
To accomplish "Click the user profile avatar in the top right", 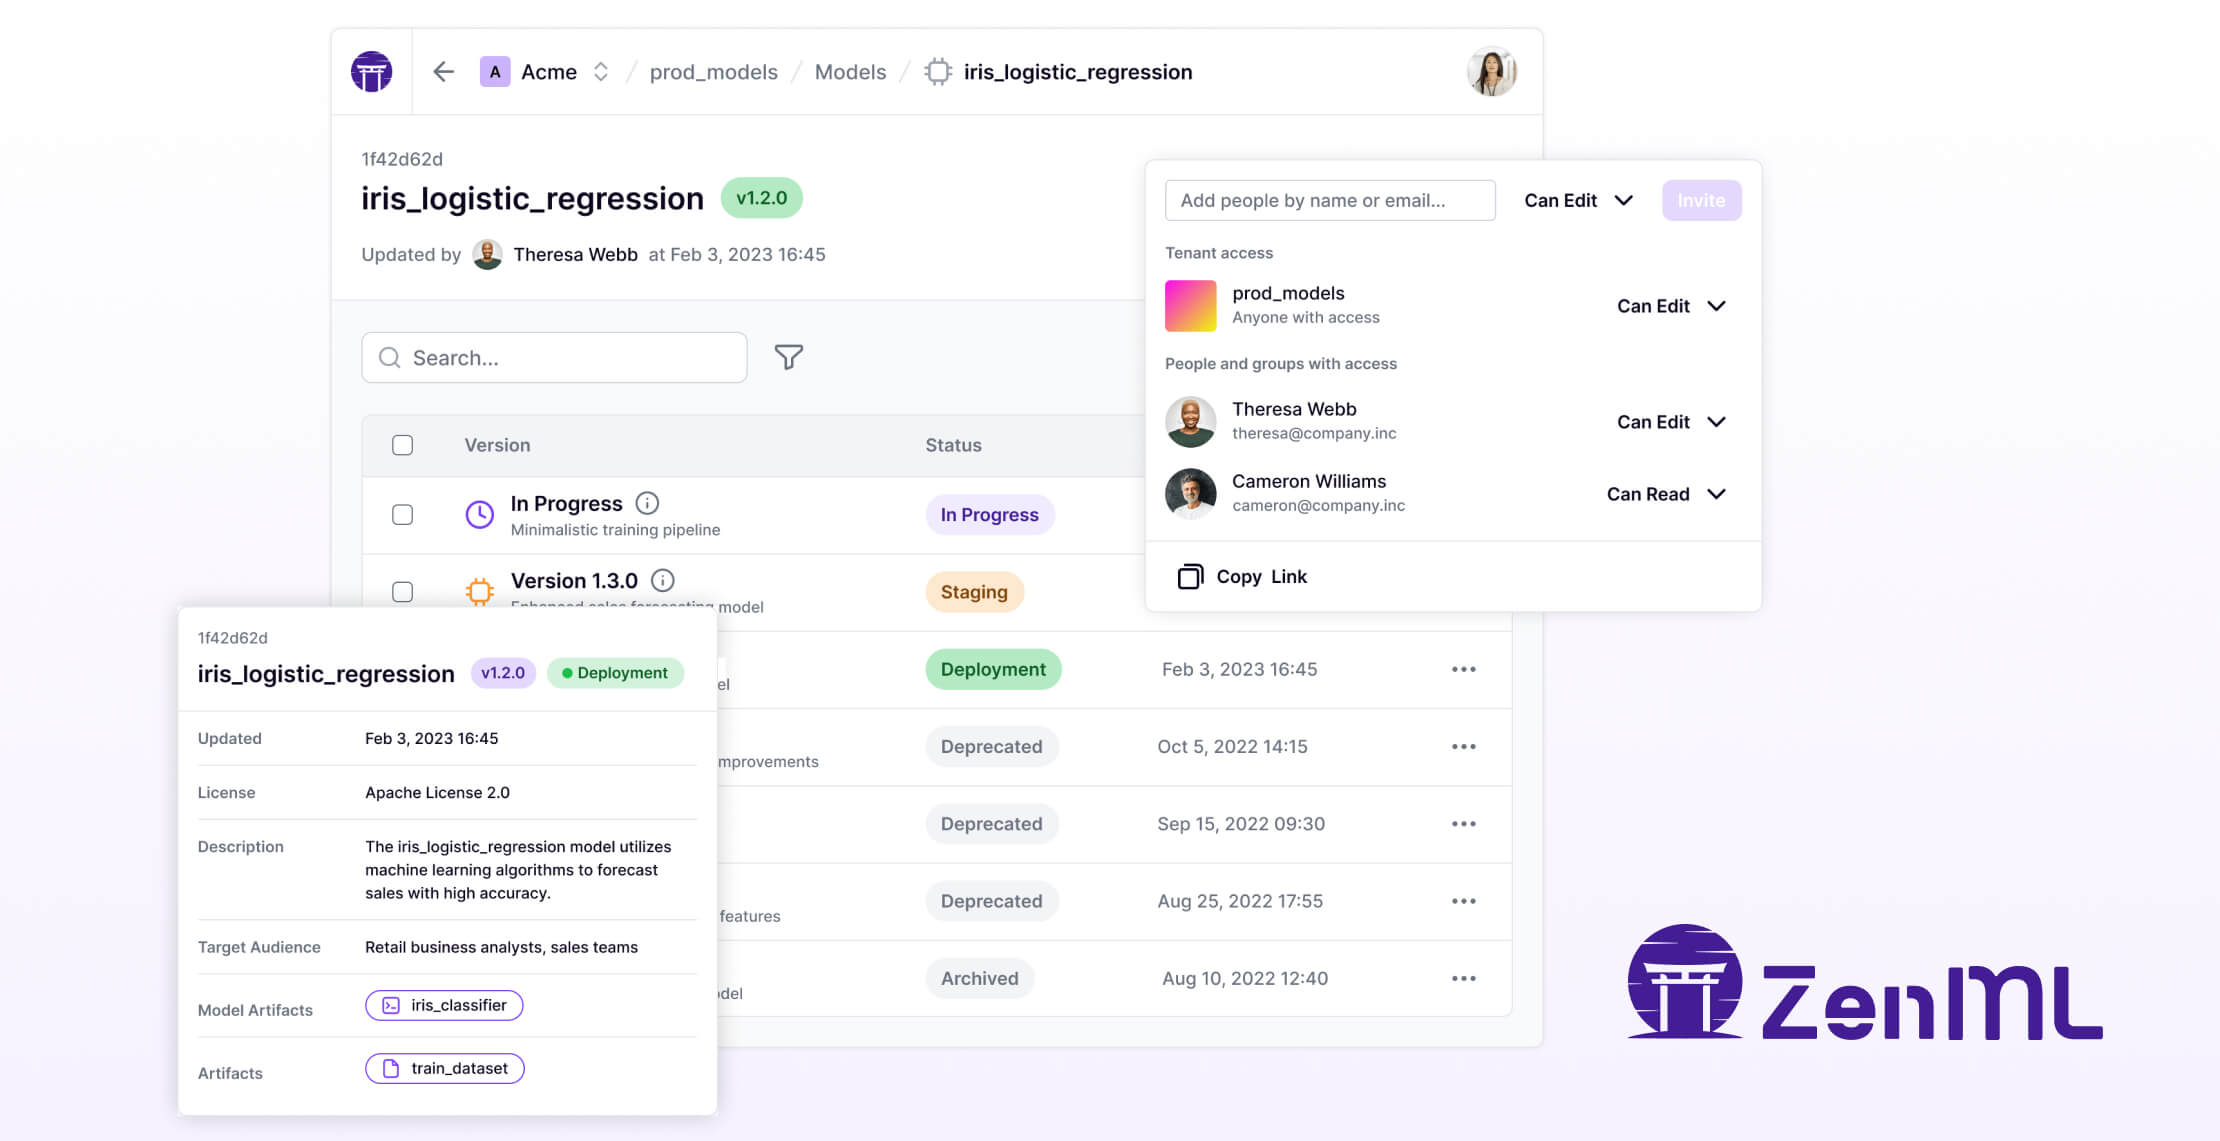I will pyautogui.click(x=1490, y=71).
